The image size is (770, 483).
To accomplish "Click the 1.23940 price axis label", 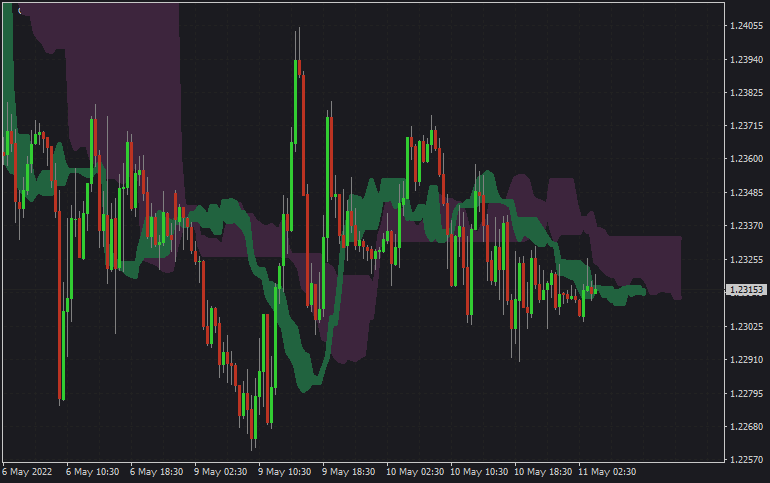I will (746, 59).
